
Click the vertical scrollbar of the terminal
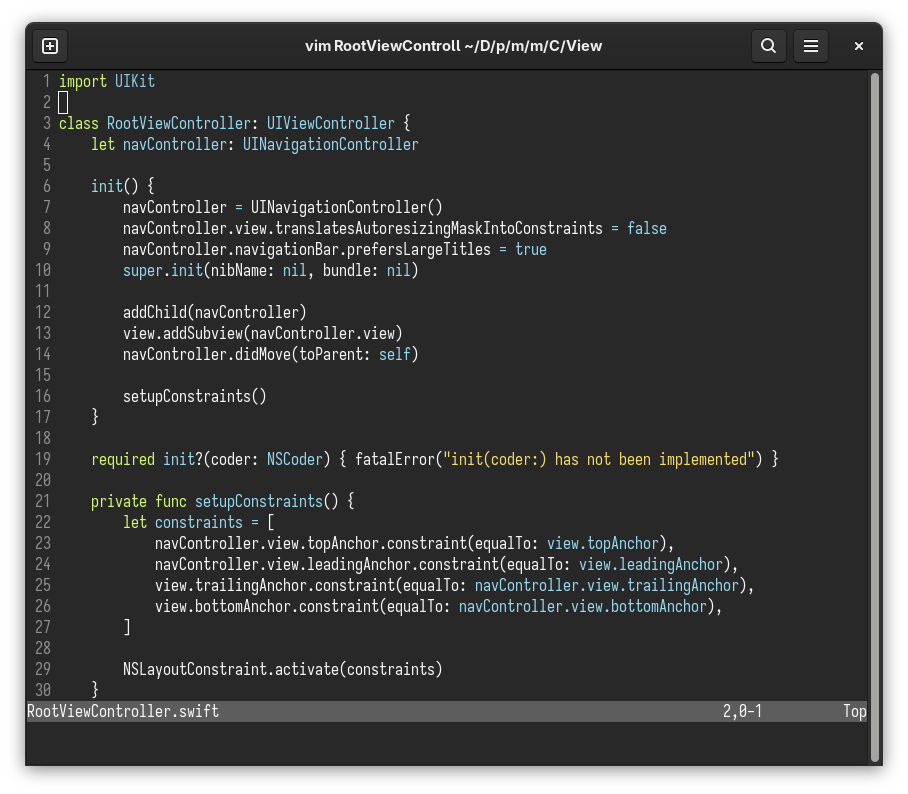point(875,417)
